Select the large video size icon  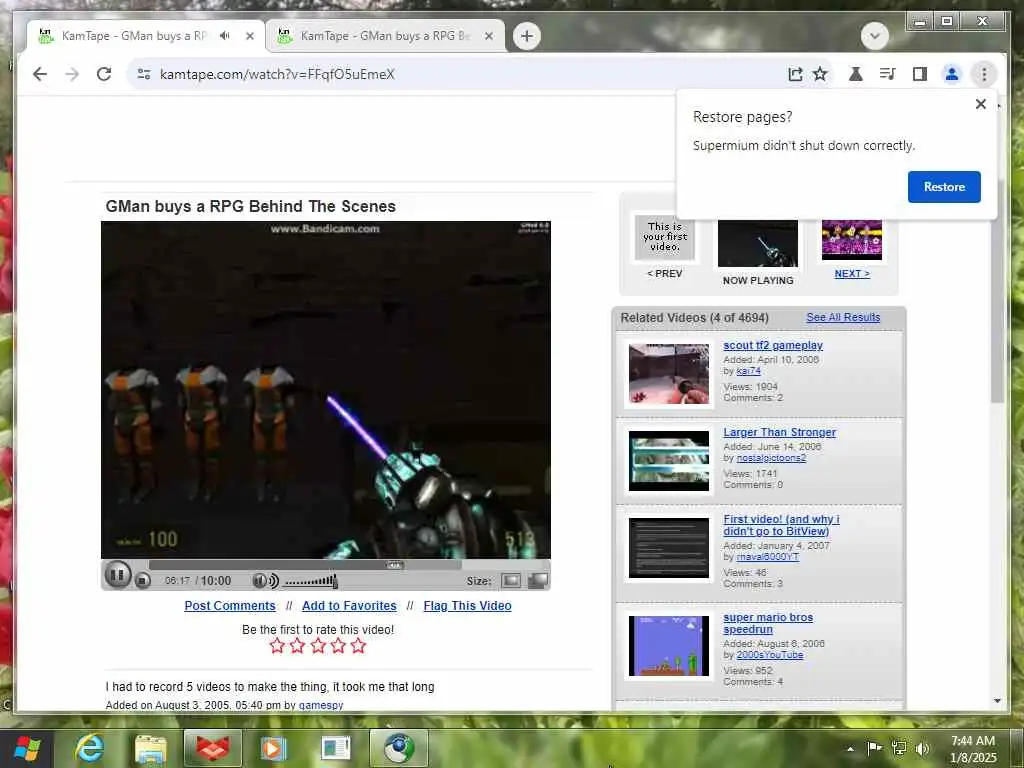pos(537,581)
